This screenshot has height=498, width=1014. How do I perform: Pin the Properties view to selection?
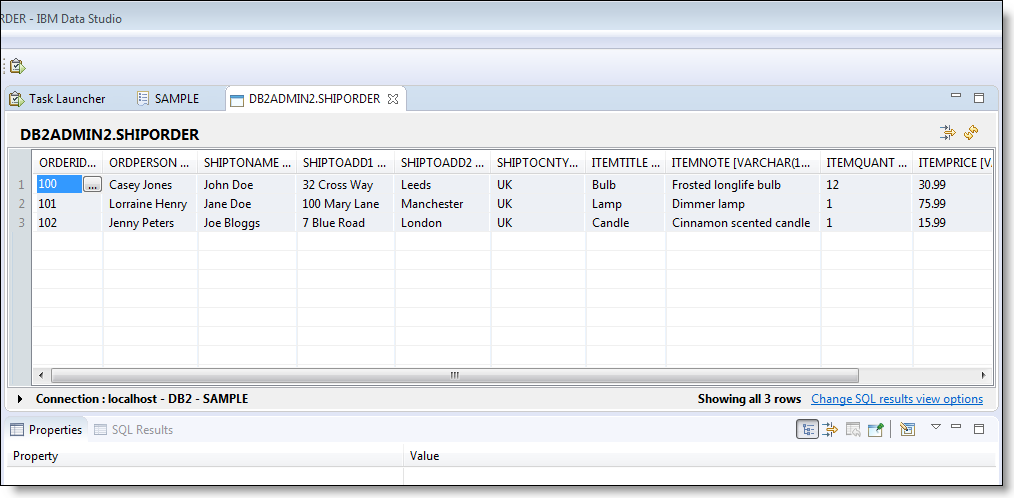tap(875, 429)
